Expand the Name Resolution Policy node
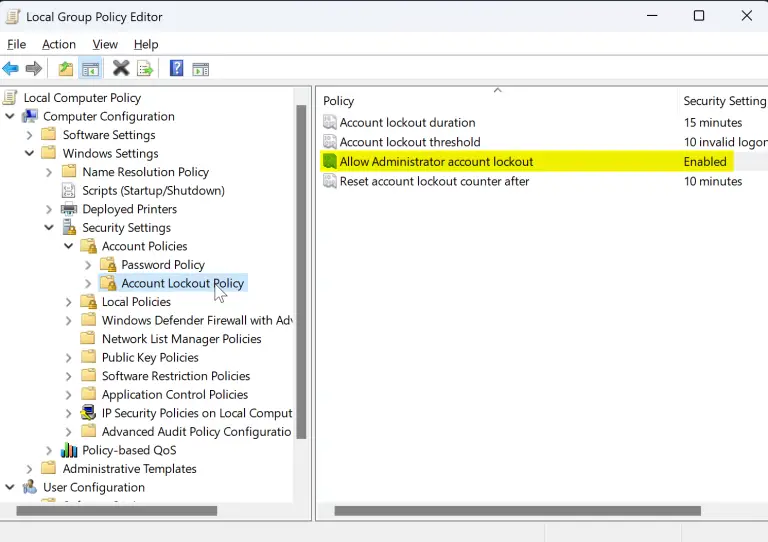The height and width of the screenshot is (542, 768). pos(49,172)
